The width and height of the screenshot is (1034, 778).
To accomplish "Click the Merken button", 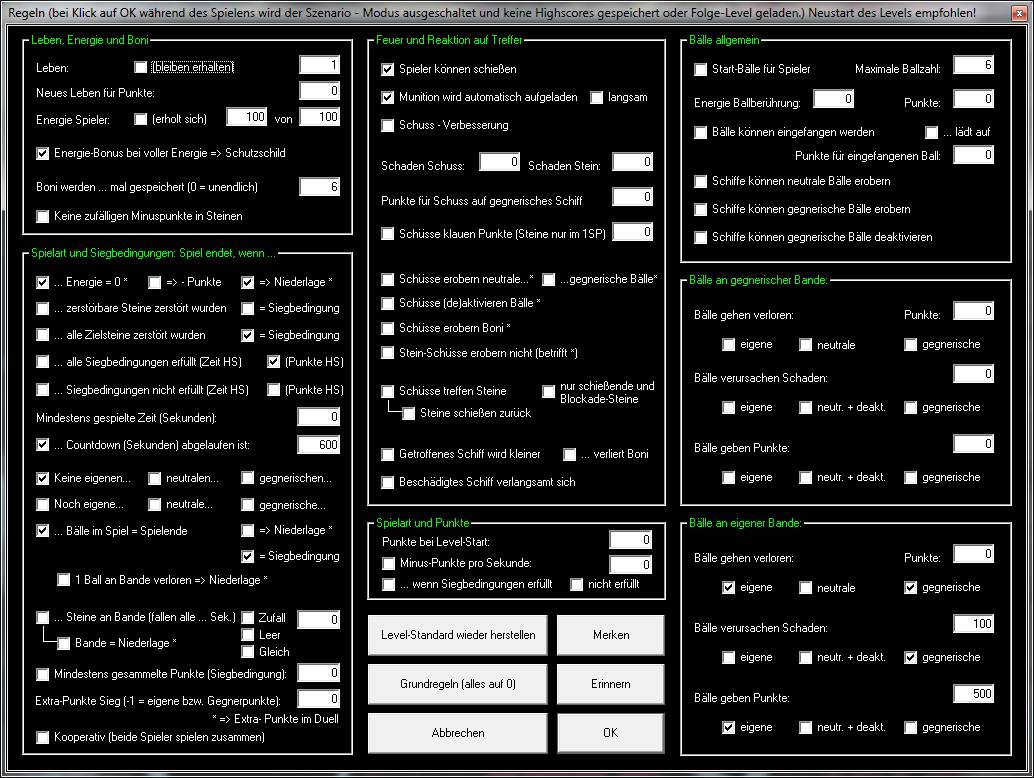I will point(610,635).
